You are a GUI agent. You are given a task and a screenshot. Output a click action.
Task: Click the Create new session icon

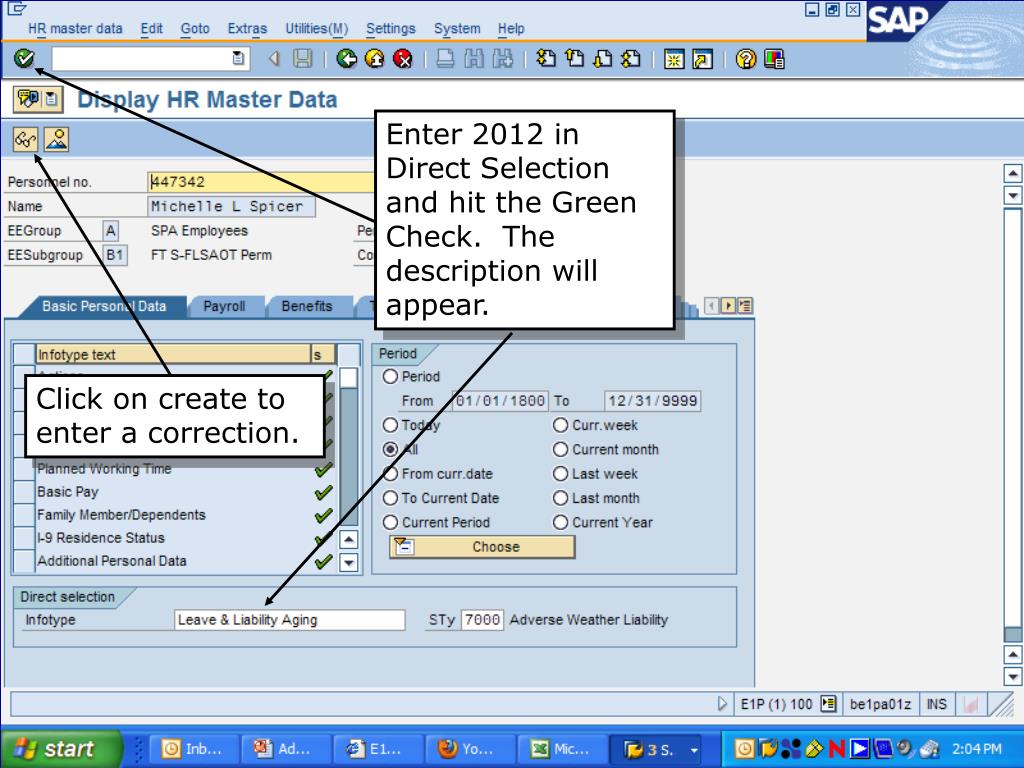point(675,60)
